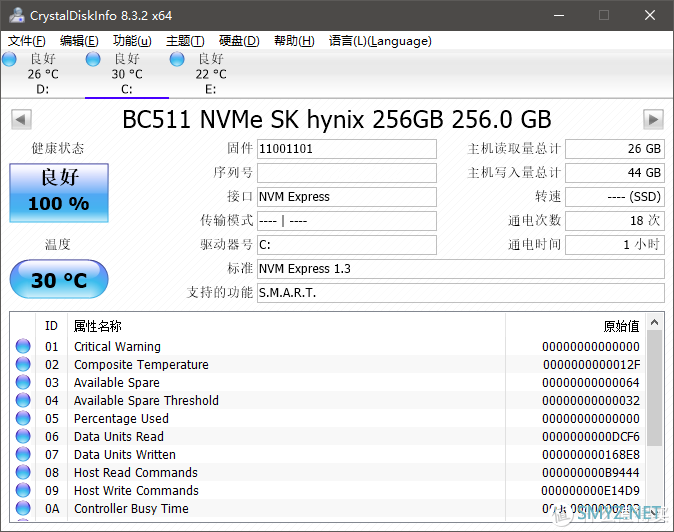Select the C: drive tab at 30 °C
This screenshot has height=532, width=674.
(x=127, y=73)
